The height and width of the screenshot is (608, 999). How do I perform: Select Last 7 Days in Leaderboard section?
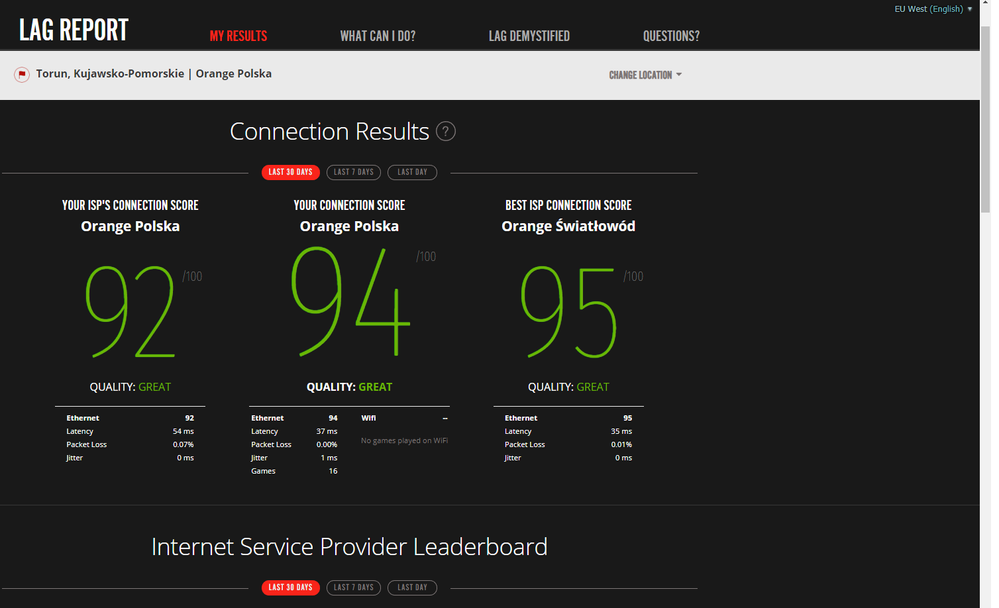tap(353, 587)
